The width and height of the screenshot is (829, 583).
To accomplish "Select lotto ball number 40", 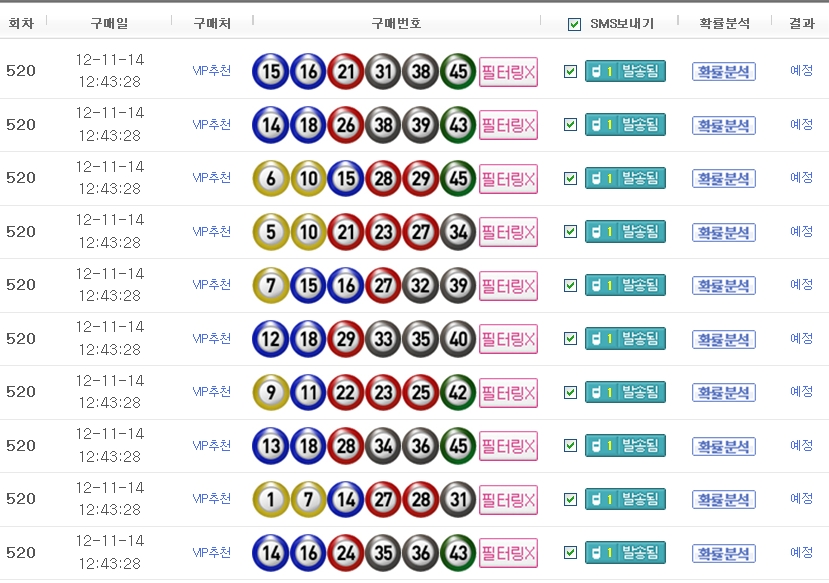I will coord(457,338).
